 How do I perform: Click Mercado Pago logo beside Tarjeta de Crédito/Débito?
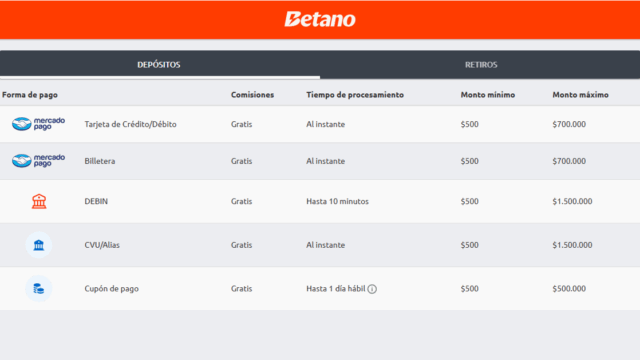coord(38,124)
